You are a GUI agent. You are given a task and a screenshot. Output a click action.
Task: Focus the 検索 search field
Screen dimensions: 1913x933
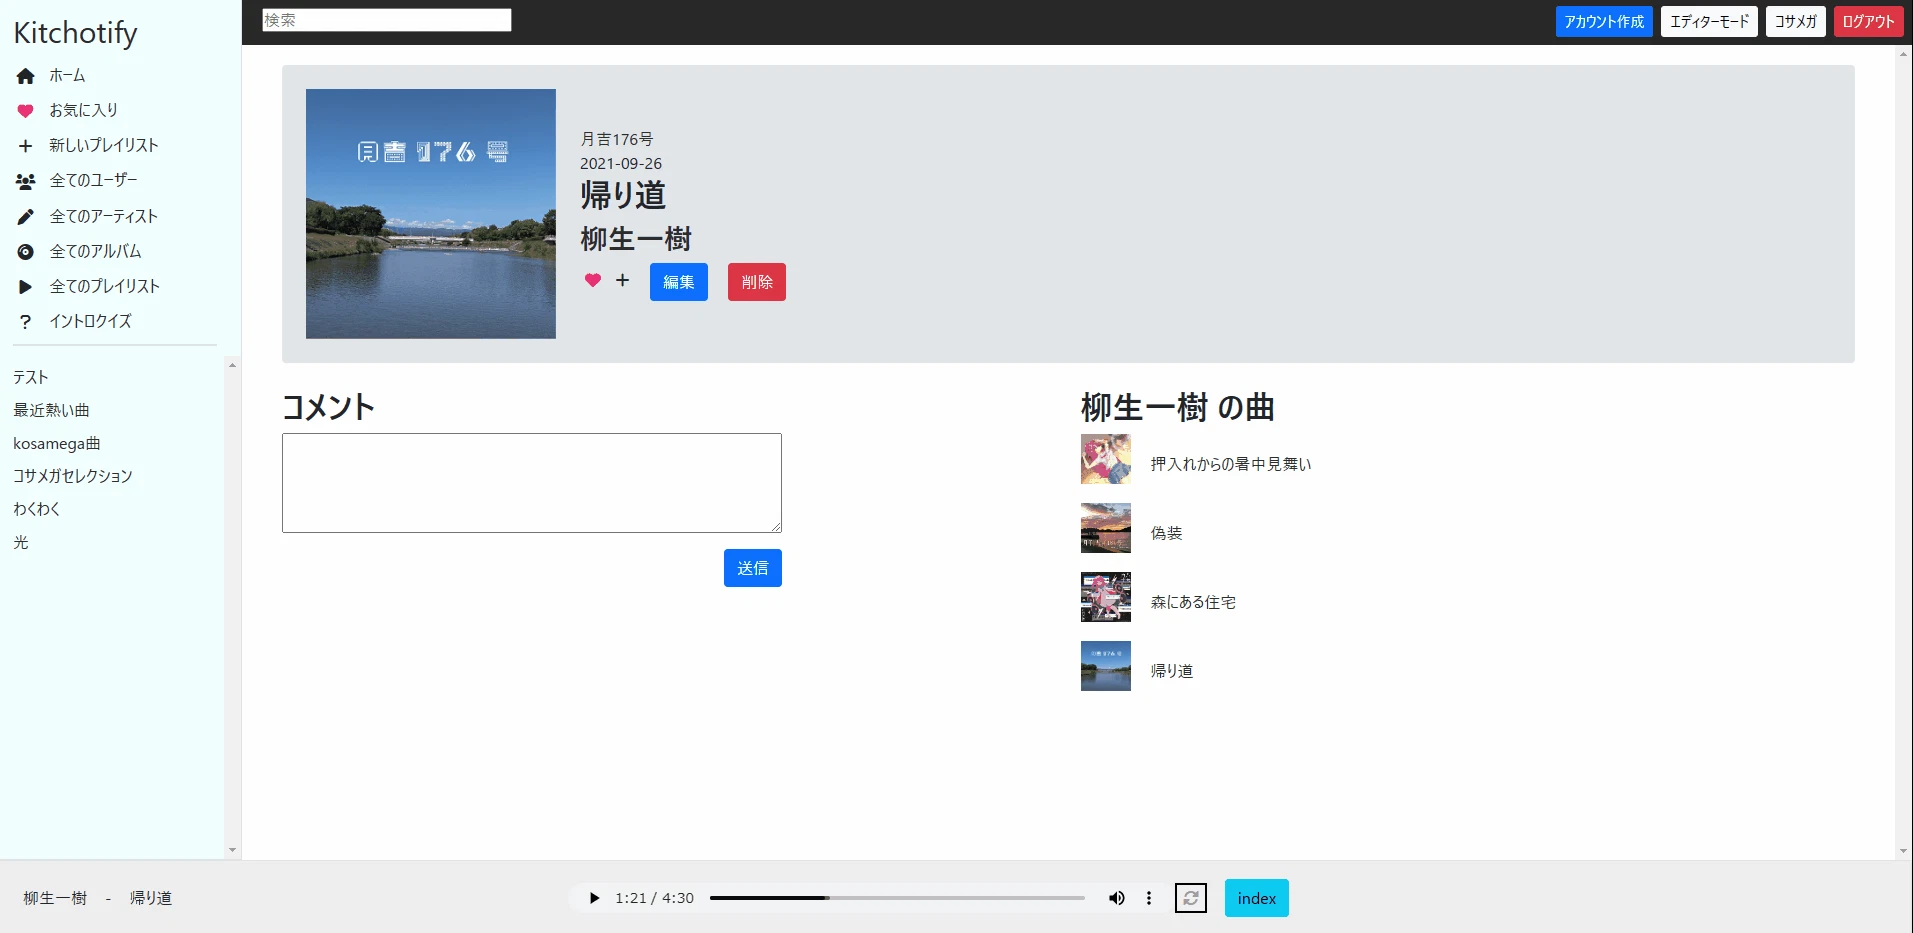point(387,20)
